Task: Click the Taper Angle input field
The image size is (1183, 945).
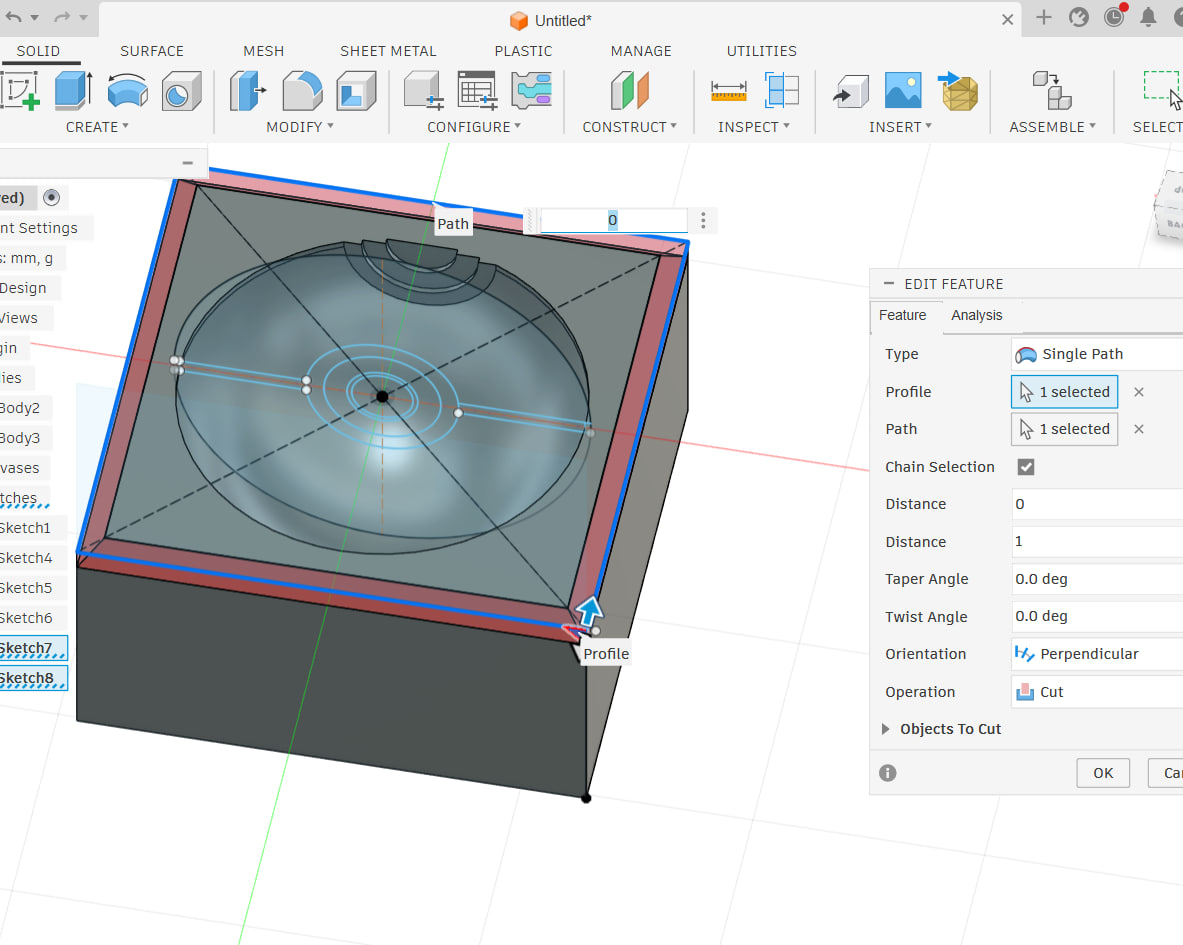Action: point(1097,579)
